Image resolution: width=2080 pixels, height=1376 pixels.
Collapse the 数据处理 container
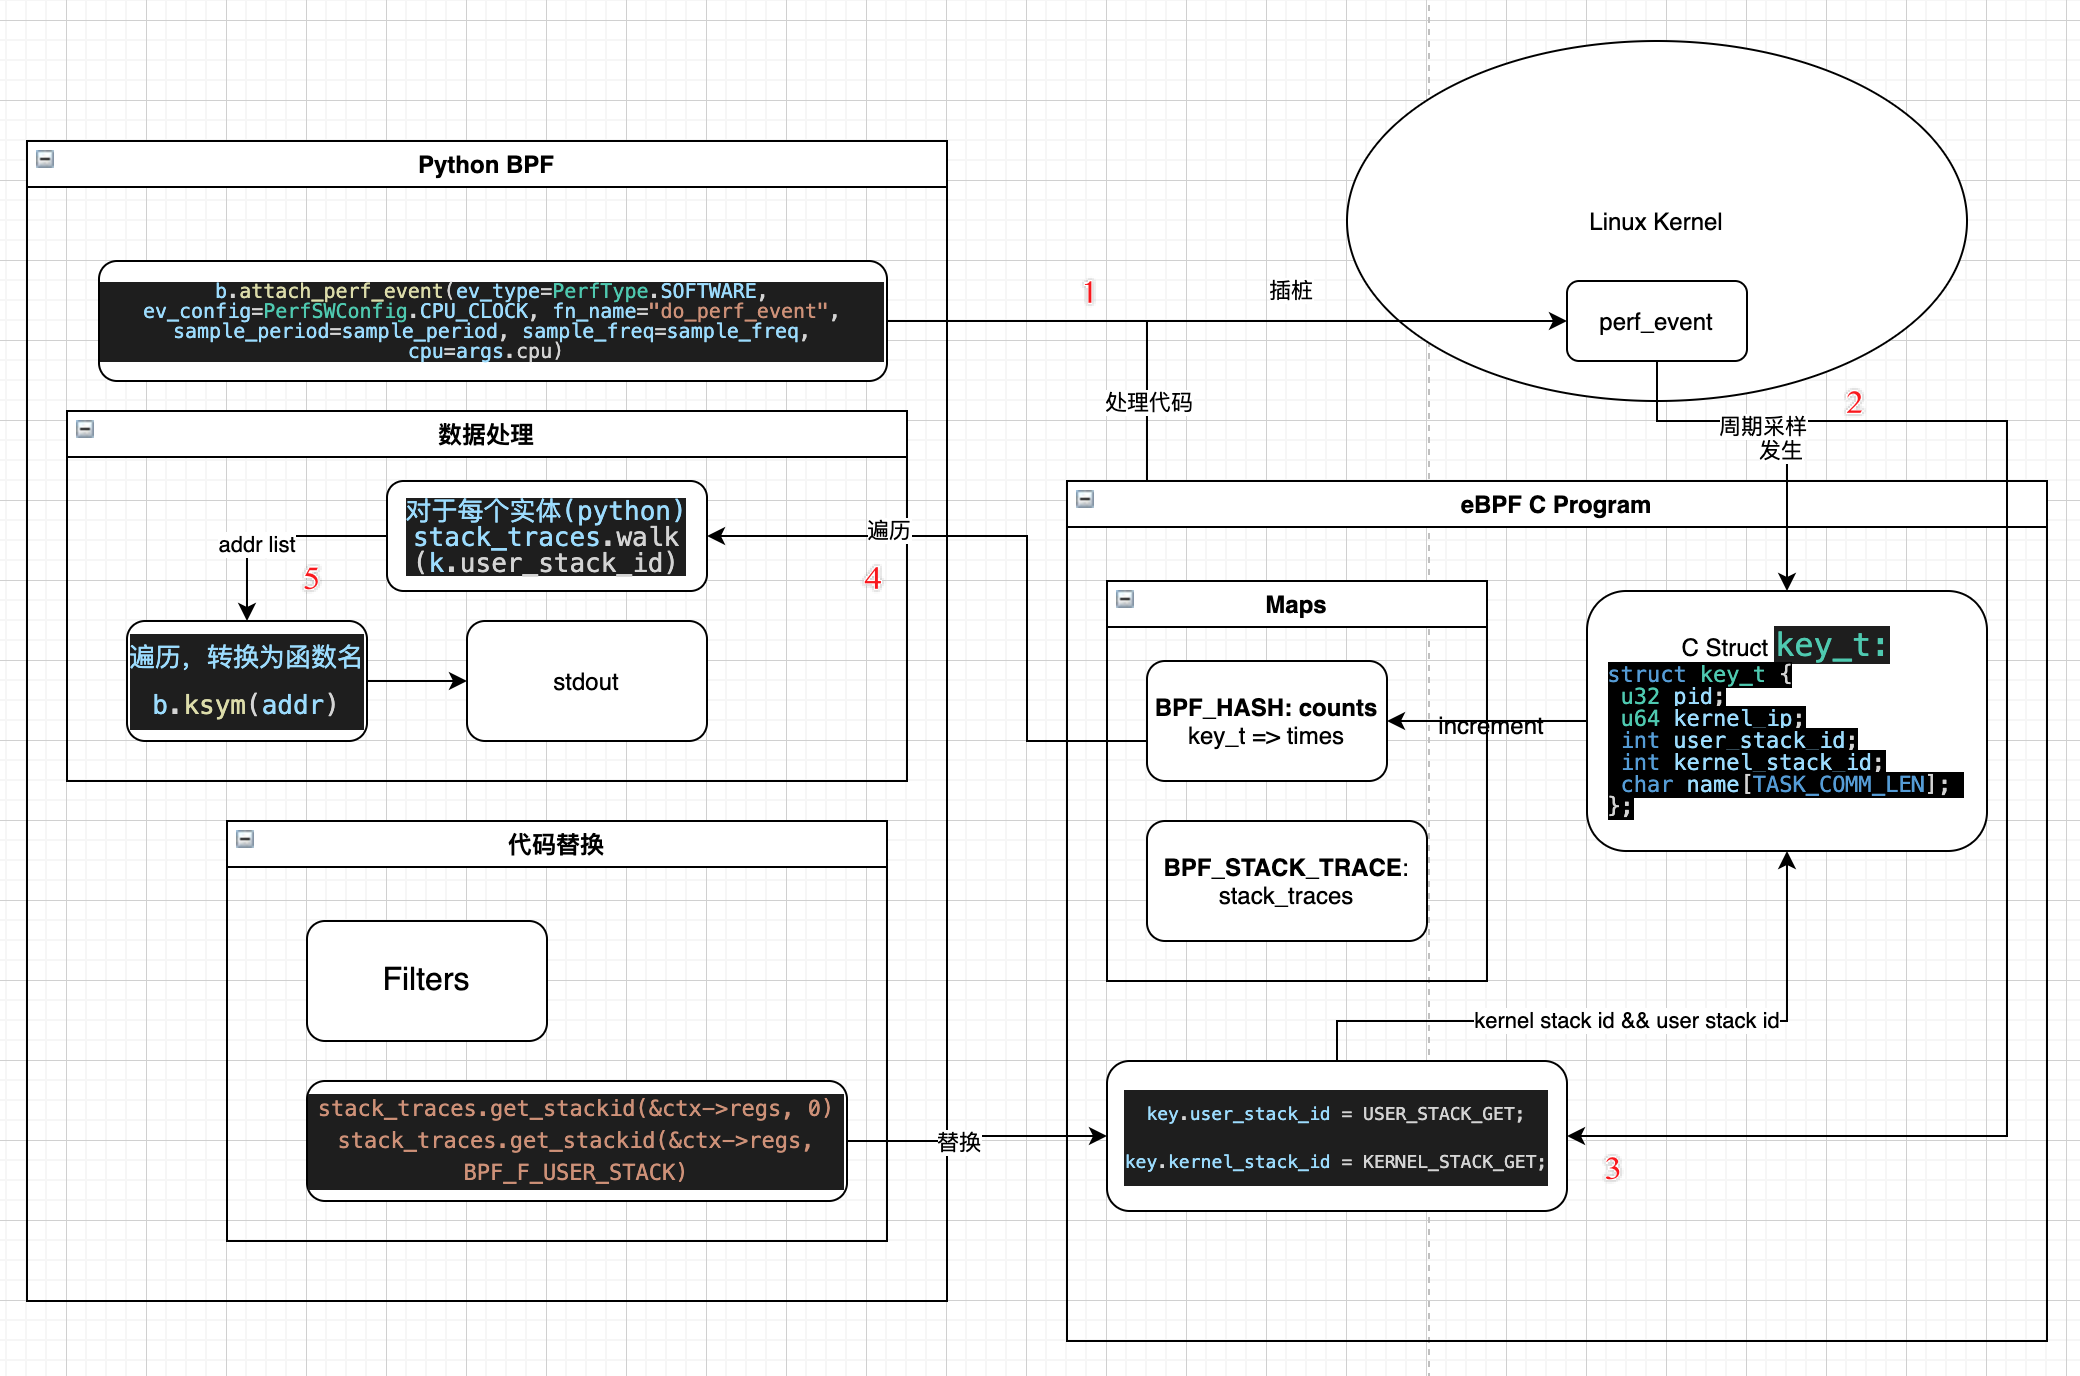(x=85, y=429)
